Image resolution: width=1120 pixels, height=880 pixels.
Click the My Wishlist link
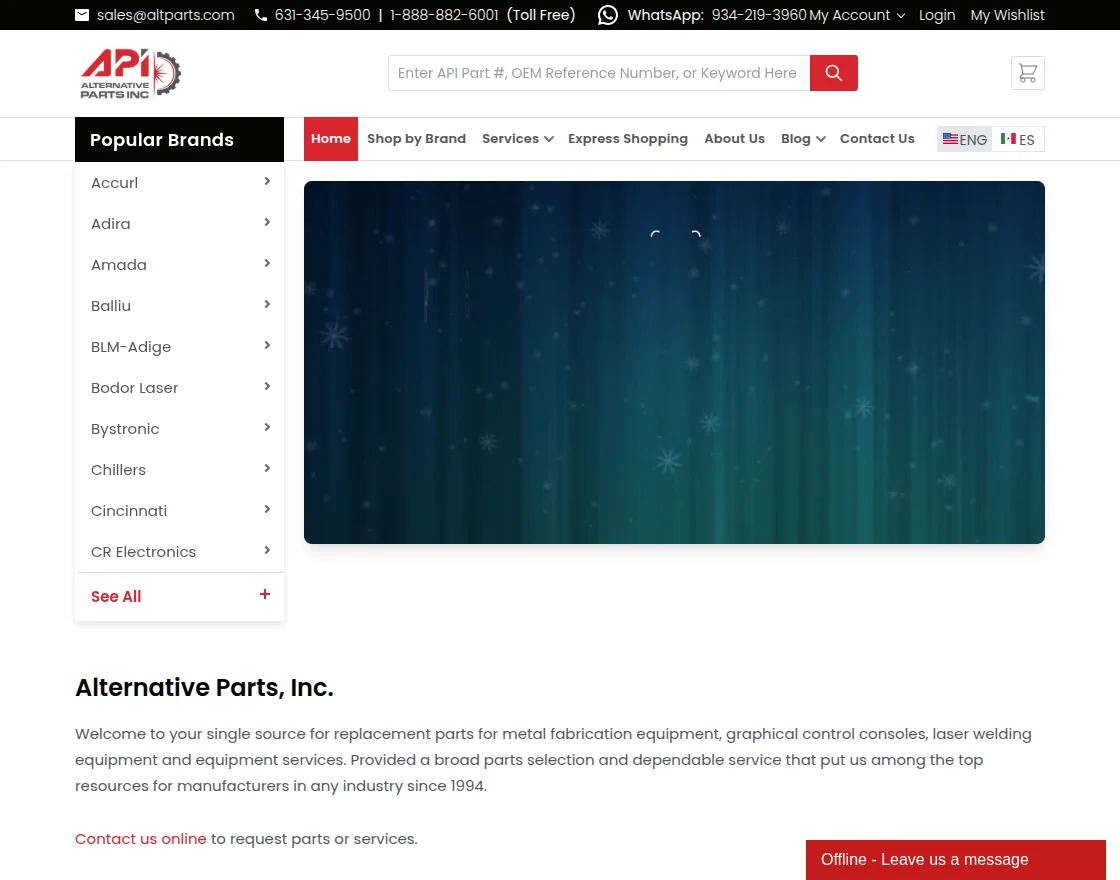pos(1007,15)
